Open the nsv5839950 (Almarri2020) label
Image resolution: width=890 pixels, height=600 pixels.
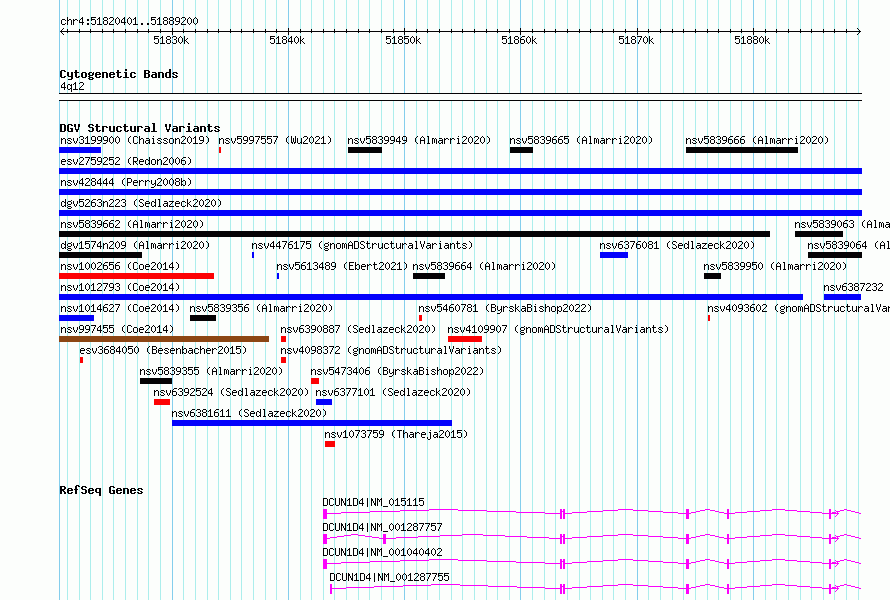775,266
